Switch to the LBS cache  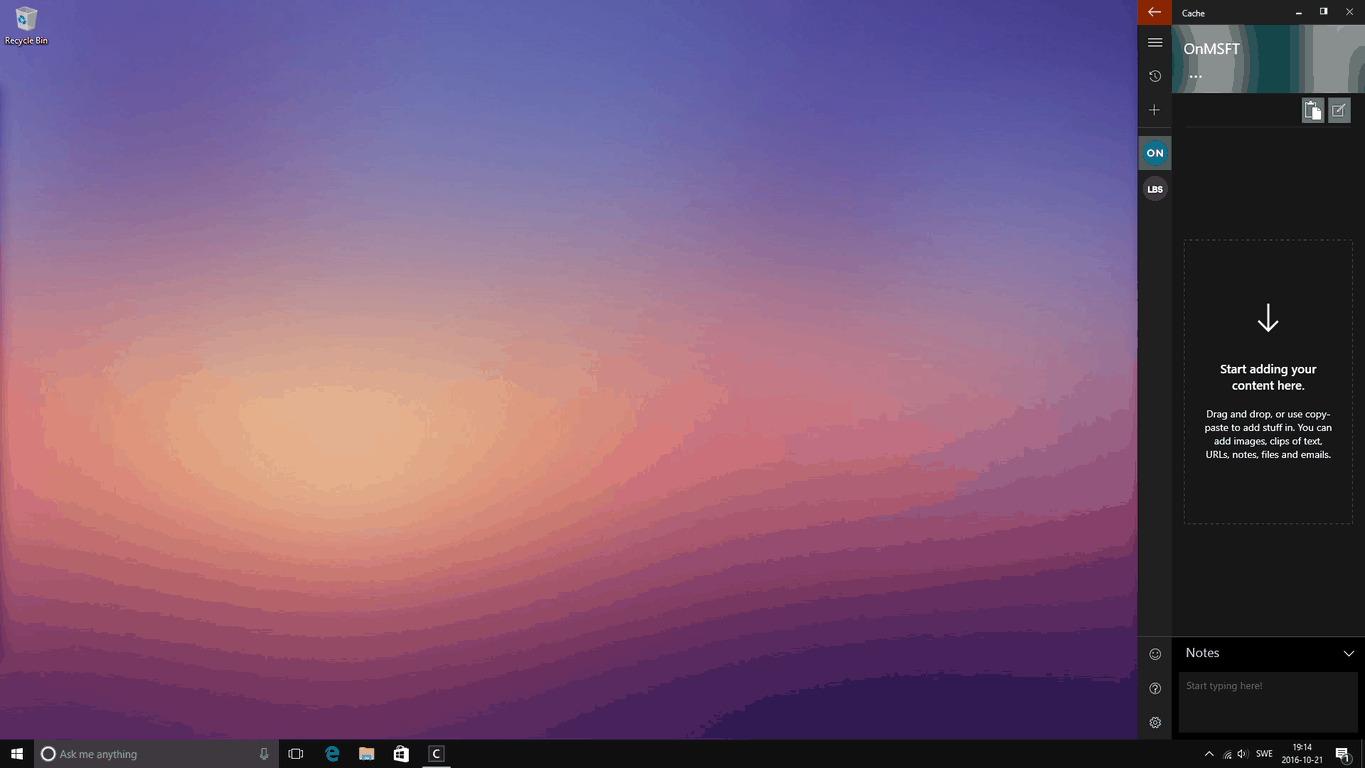coord(1155,189)
